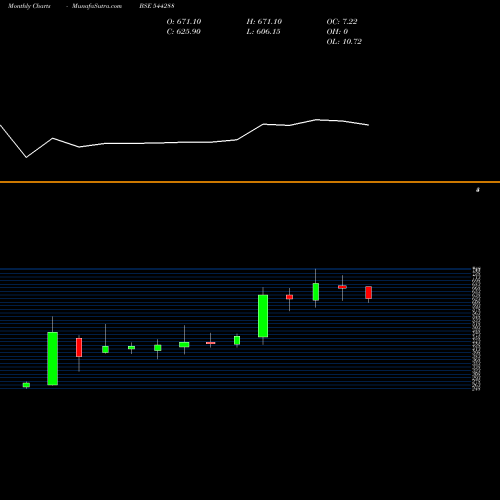Click the MunafaSutra.com label
The image size is (500, 500).
click(x=97, y=6)
